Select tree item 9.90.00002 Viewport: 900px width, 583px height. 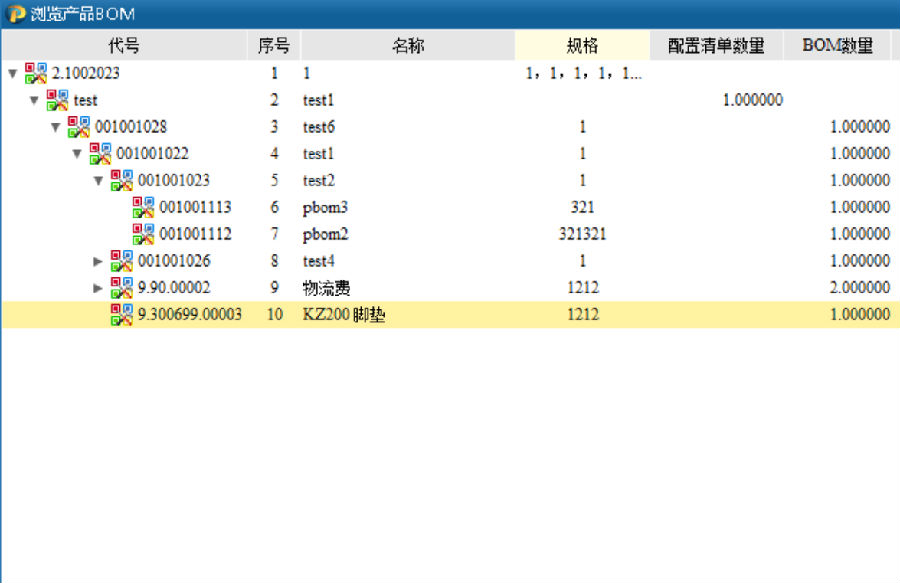click(174, 287)
